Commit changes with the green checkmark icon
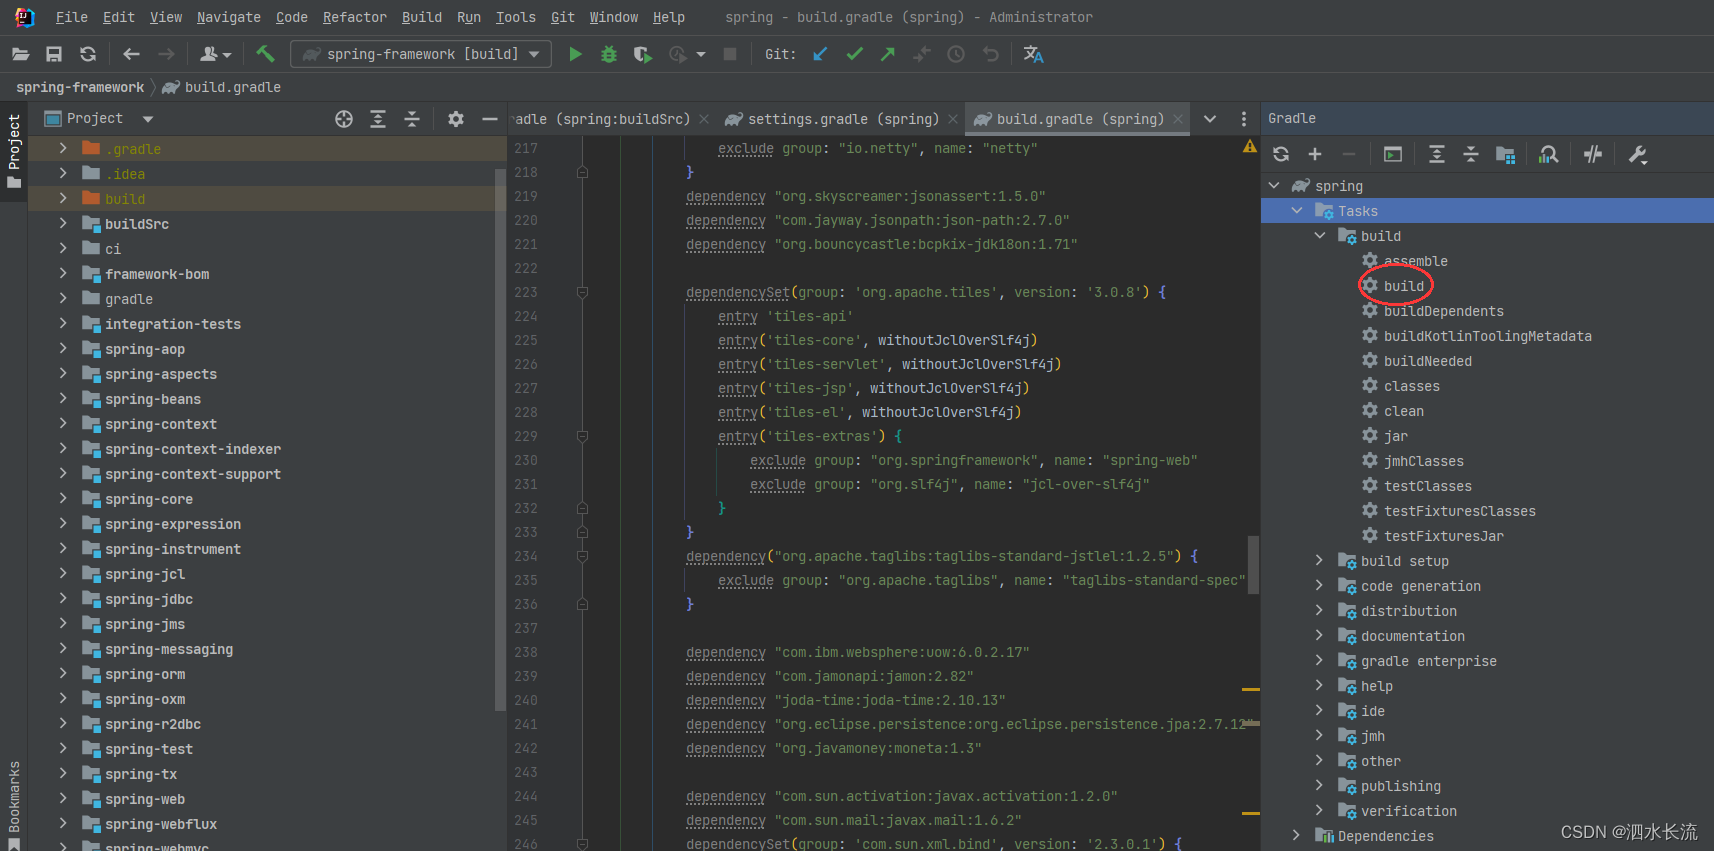Image resolution: width=1714 pixels, height=851 pixels. pyautogui.click(x=854, y=54)
